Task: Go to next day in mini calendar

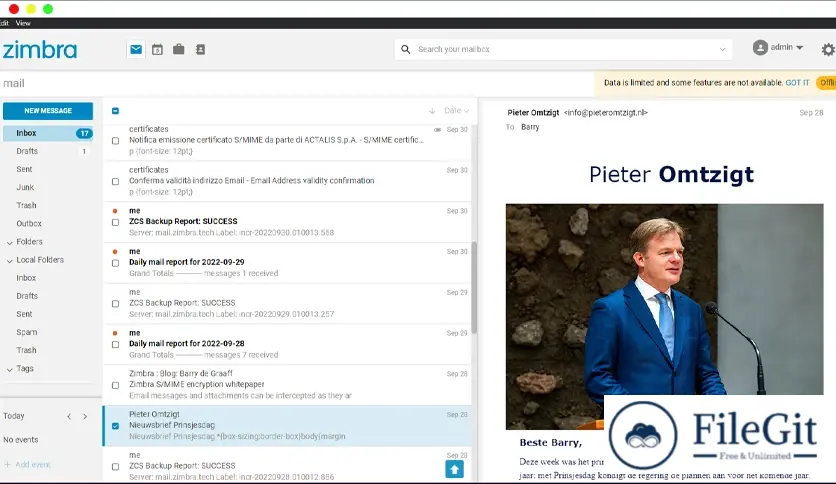Action: click(x=85, y=416)
